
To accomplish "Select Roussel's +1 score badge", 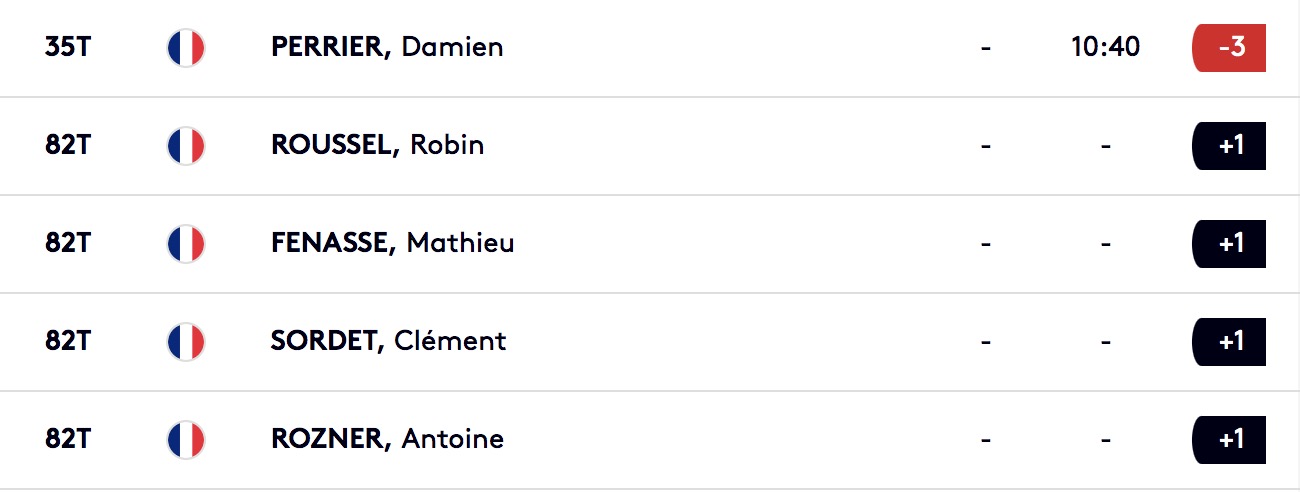I will pyautogui.click(x=1230, y=145).
